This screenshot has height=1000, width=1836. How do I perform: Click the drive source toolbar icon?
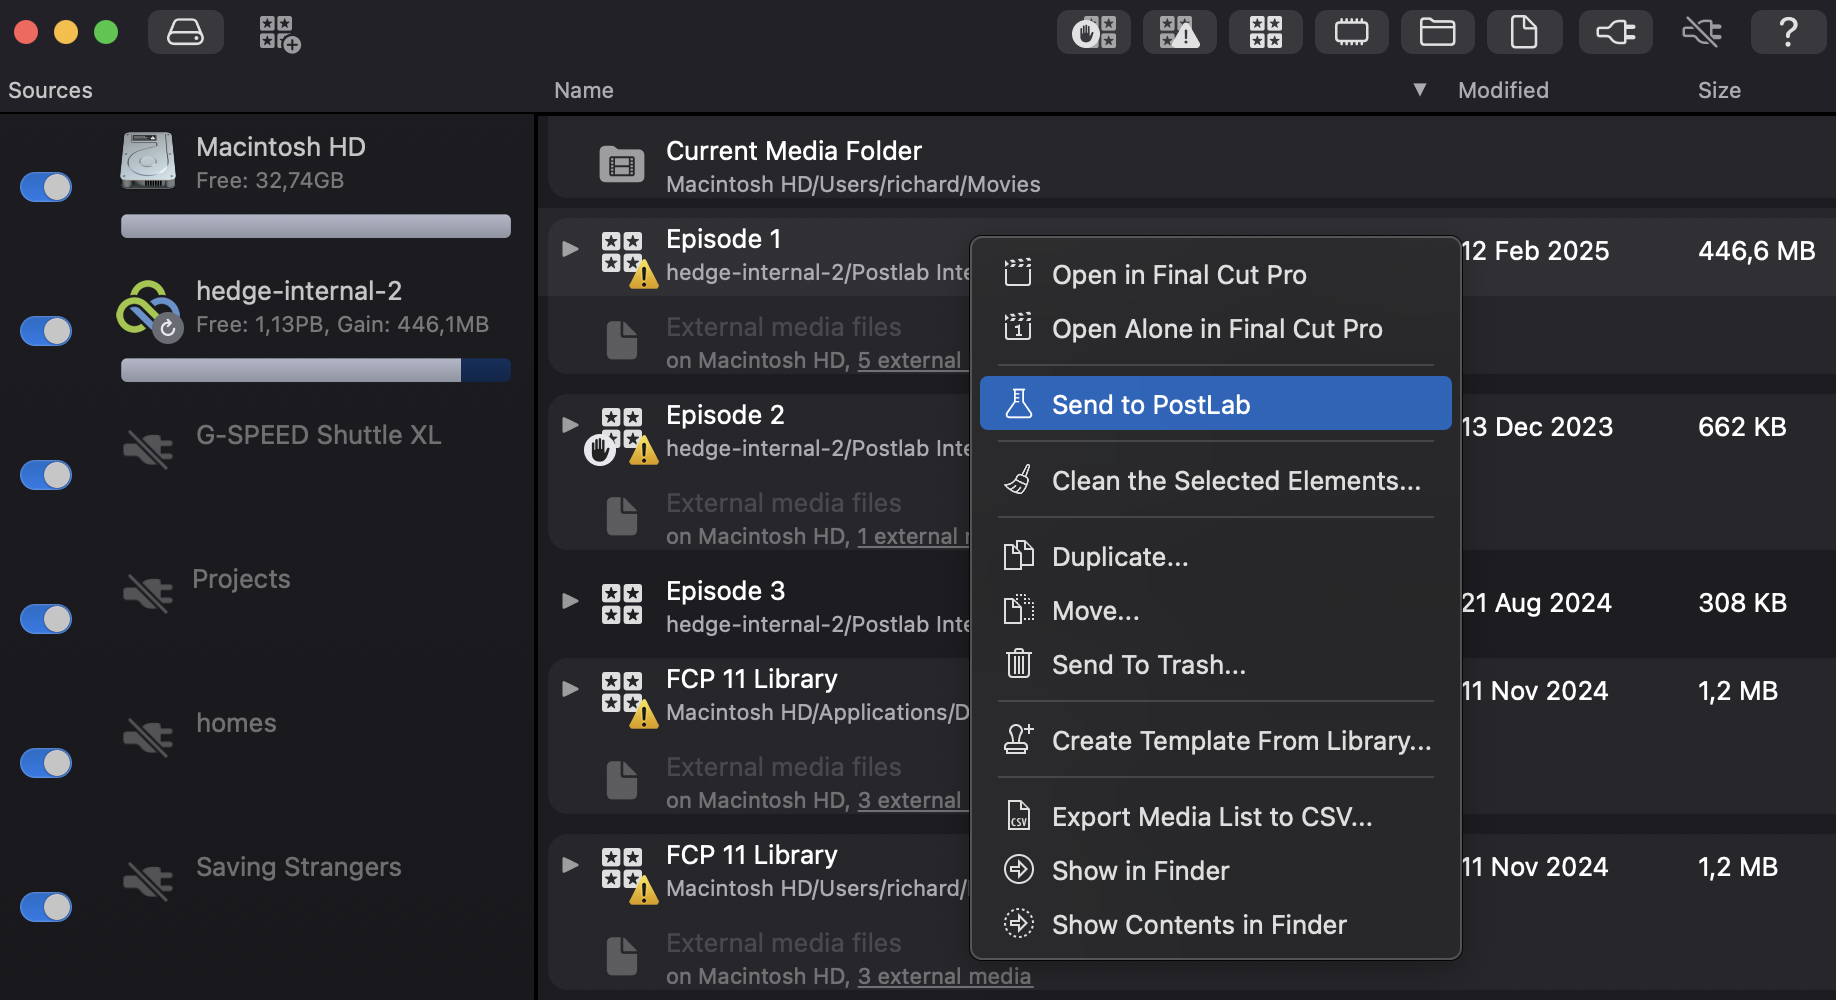[185, 32]
